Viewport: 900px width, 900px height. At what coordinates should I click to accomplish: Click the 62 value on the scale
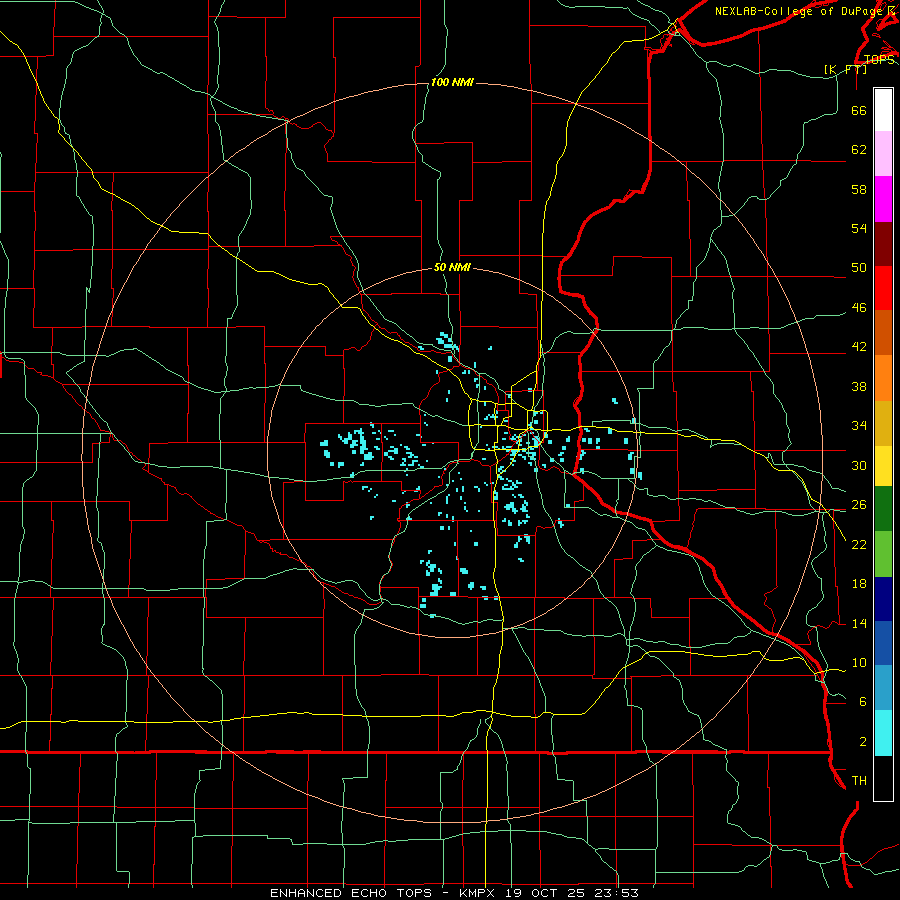[x=859, y=150]
